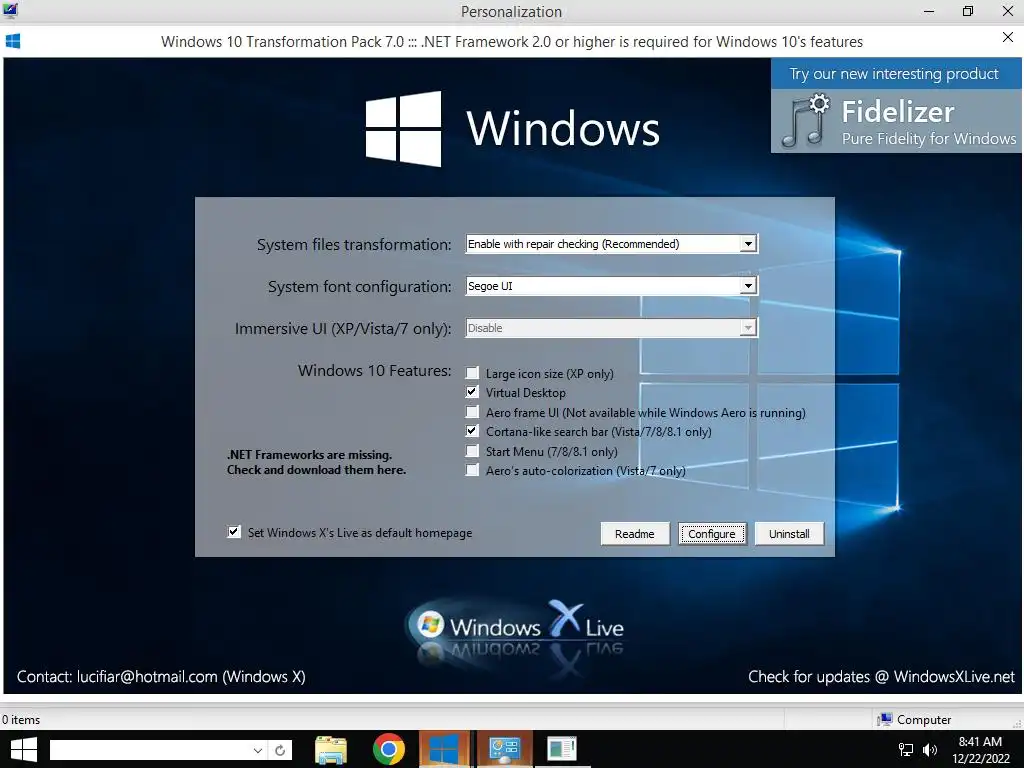The image size is (1024, 768).
Task: Open the Personalization control panel taskbar icon
Action: pos(504,749)
